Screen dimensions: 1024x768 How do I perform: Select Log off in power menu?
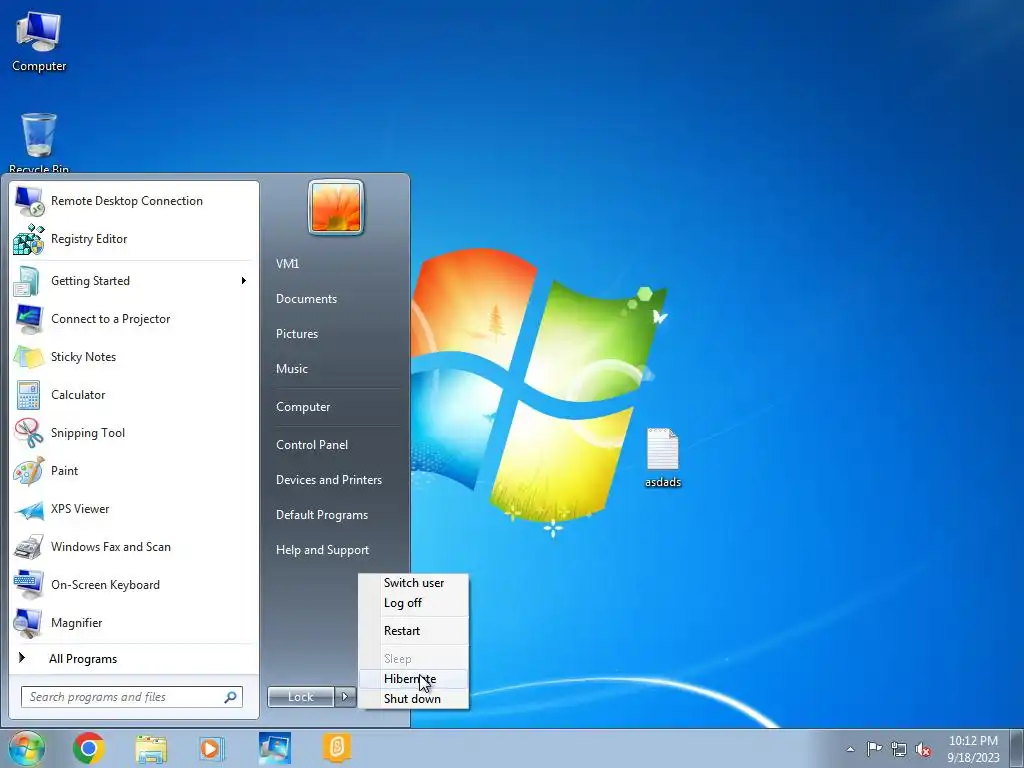(x=413, y=603)
